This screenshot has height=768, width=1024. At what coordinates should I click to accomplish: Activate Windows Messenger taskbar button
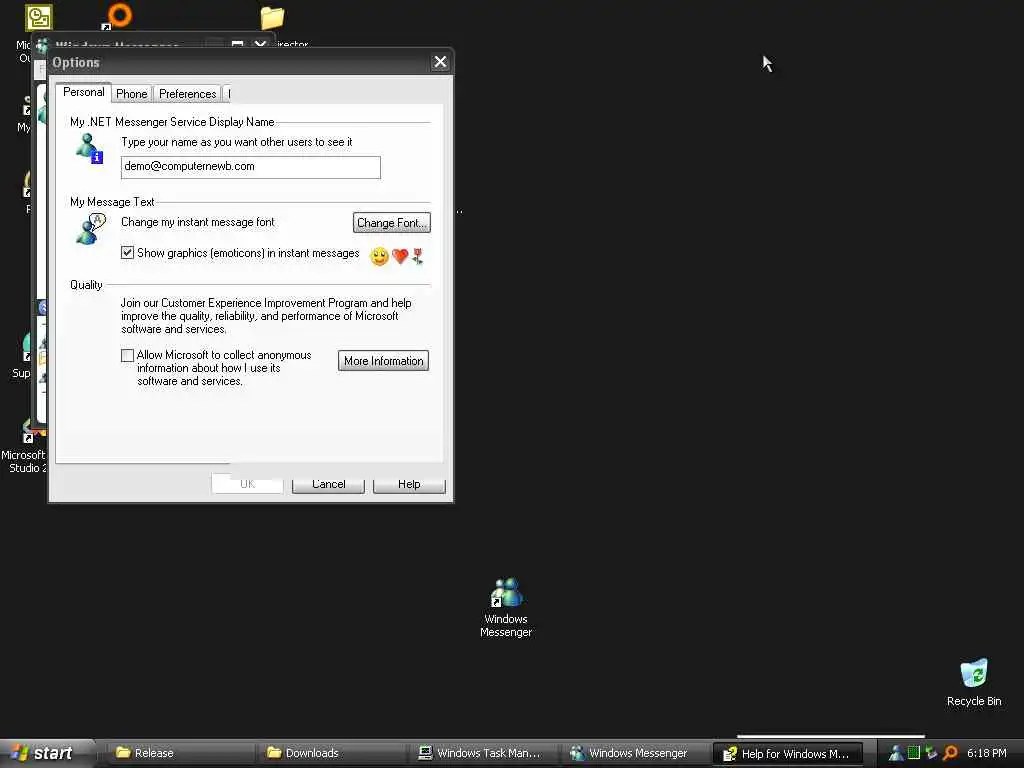(635, 753)
